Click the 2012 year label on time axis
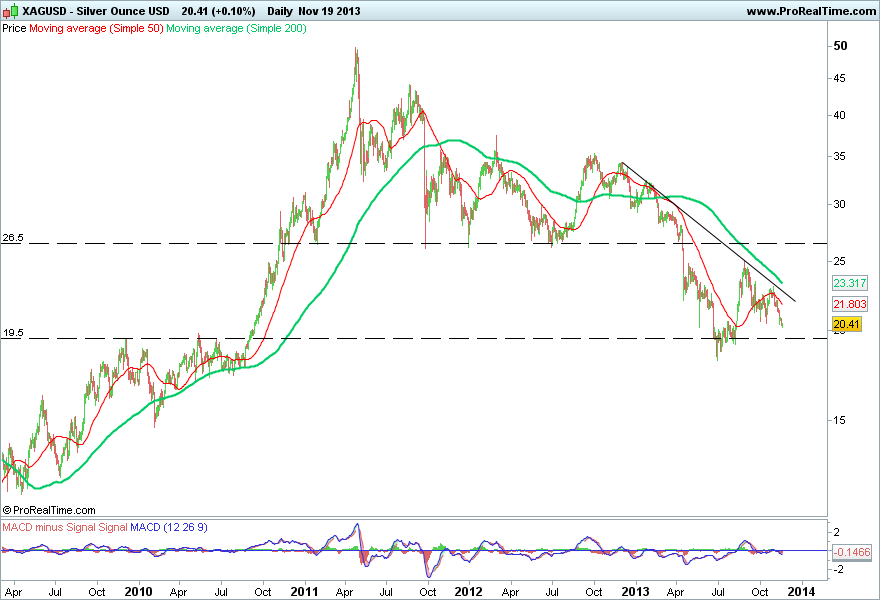The height and width of the screenshot is (600, 880). click(468, 592)
